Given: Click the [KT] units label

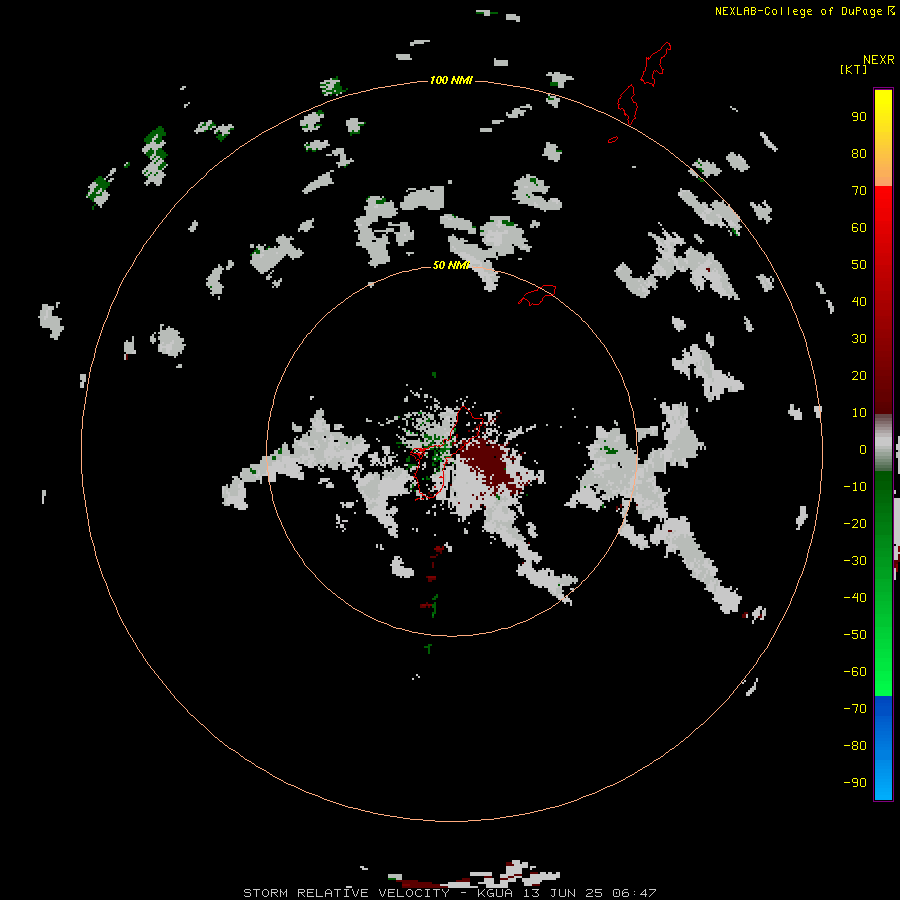Looking at the screenshot, I should tap(853, 69).
